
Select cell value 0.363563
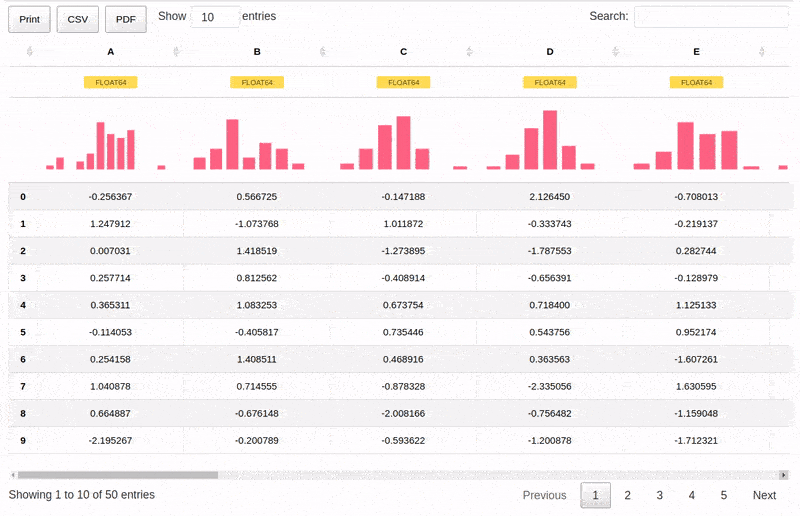tap(549, 359)
